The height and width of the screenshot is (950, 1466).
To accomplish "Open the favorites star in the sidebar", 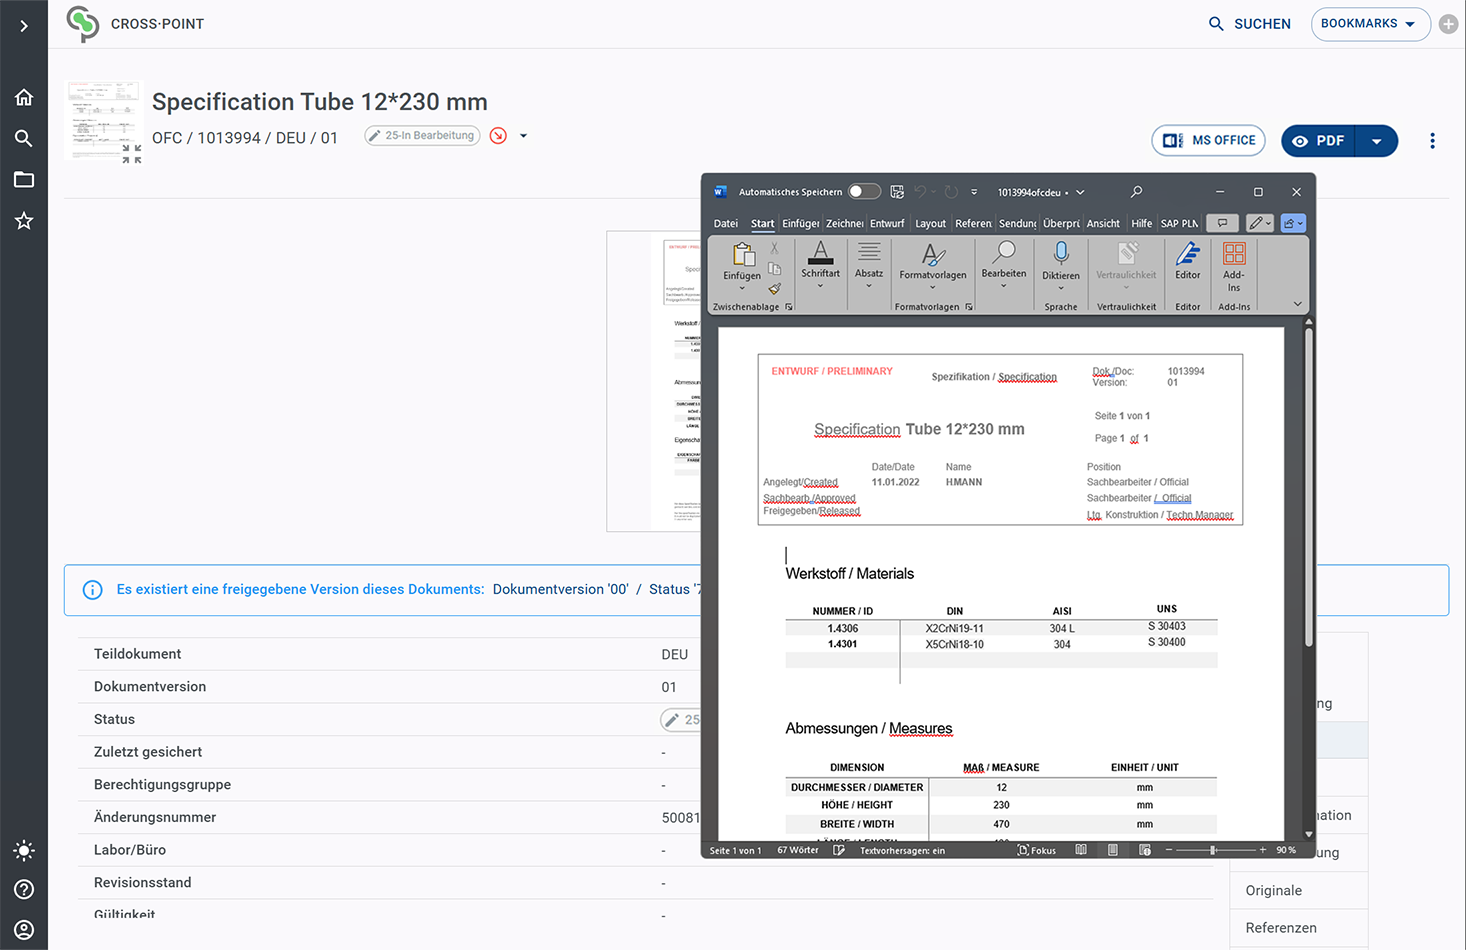I will [24, 221].
